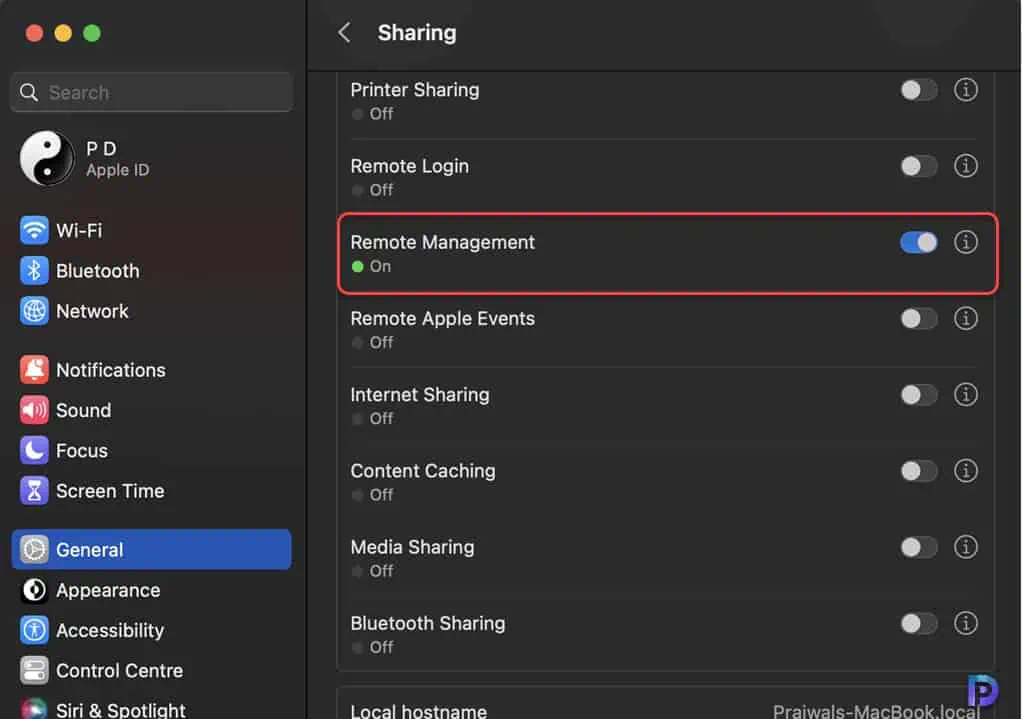Screen dimensions: 1022x719
Task: Open Notifications label in the sidebar
Action: (x=111, y=370)
